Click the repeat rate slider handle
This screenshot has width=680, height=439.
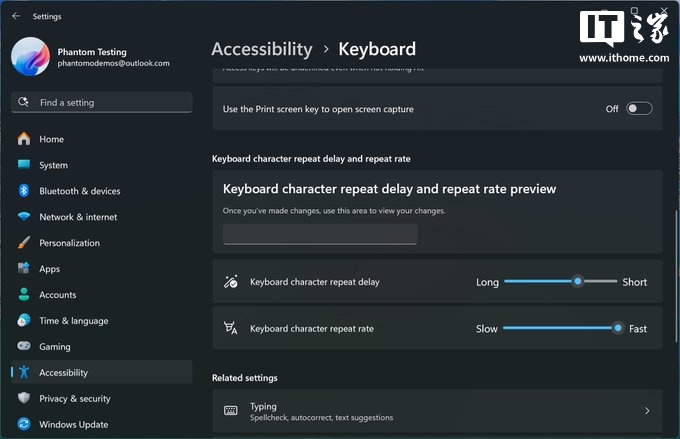pos(618,328)
